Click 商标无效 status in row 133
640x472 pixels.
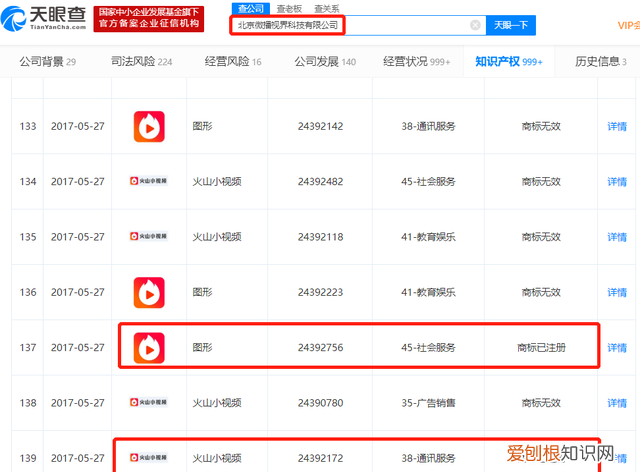[541, 127]
